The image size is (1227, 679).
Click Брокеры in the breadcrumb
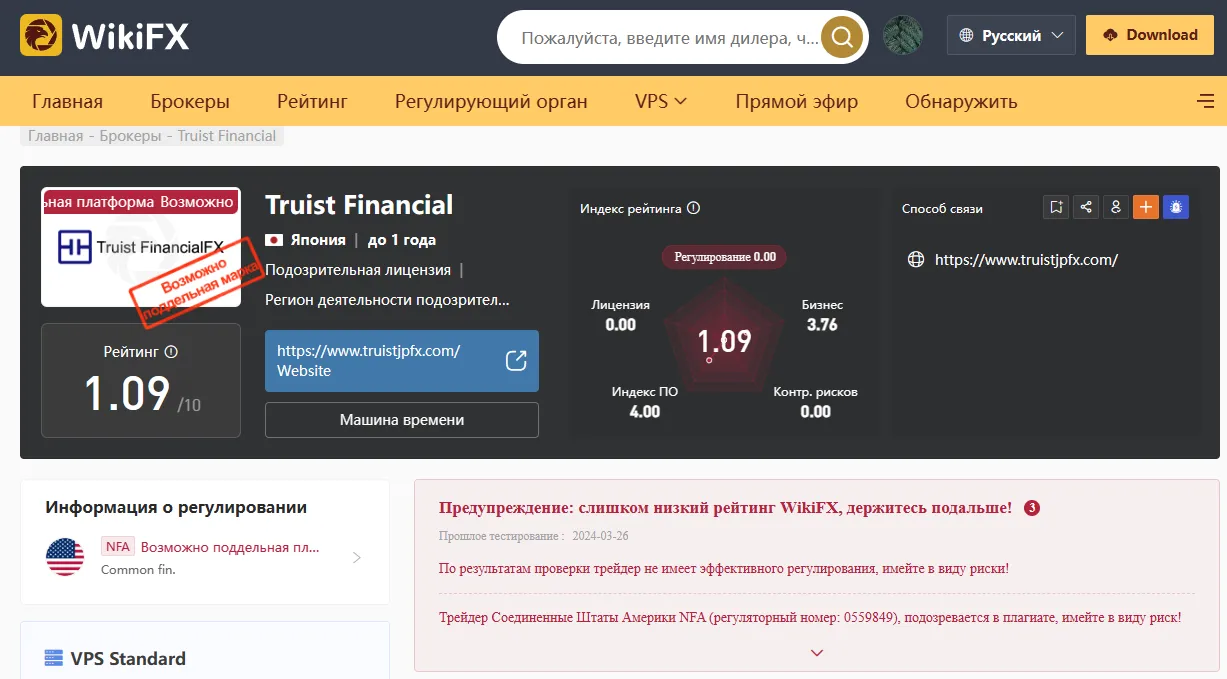click(x=130, y=136)
